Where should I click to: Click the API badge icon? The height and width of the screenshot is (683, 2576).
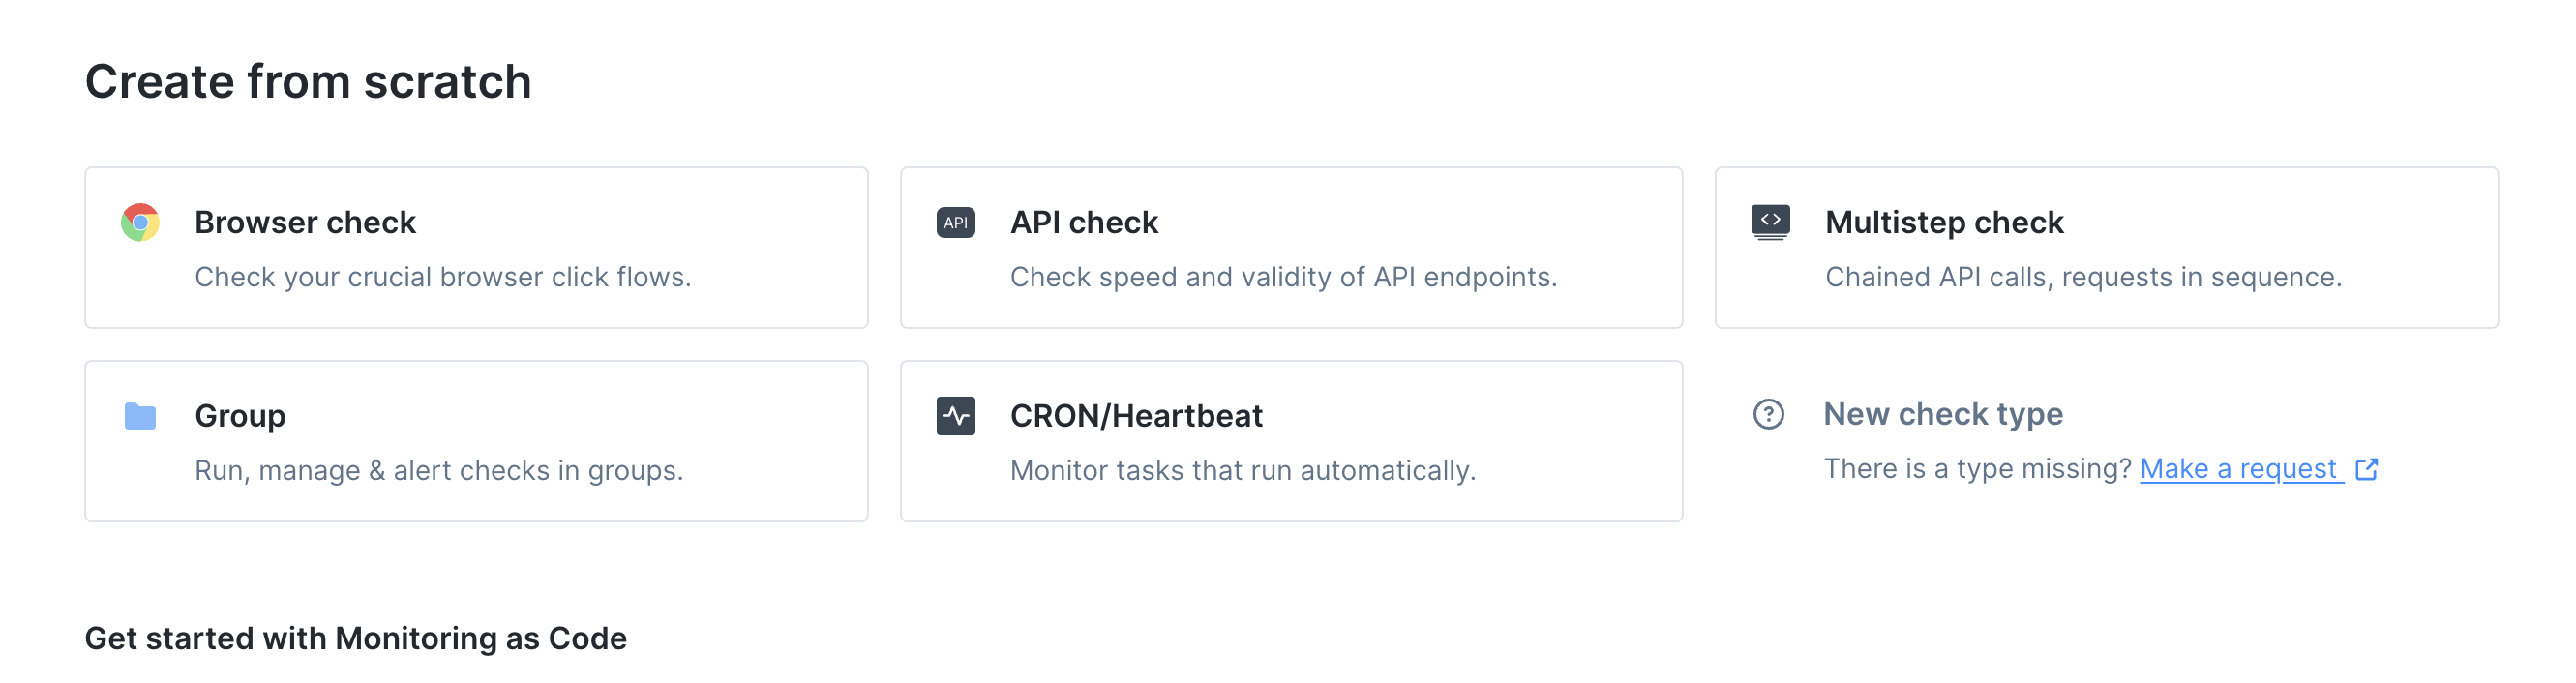coord(956,222)
